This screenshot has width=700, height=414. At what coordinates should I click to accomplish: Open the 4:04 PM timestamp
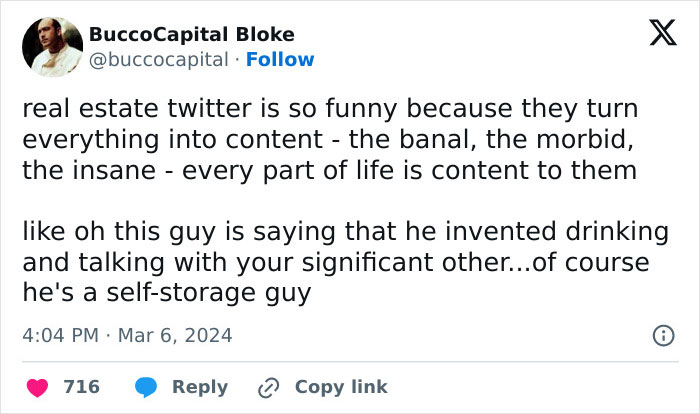pyautogui.click(x=59, y=335)
